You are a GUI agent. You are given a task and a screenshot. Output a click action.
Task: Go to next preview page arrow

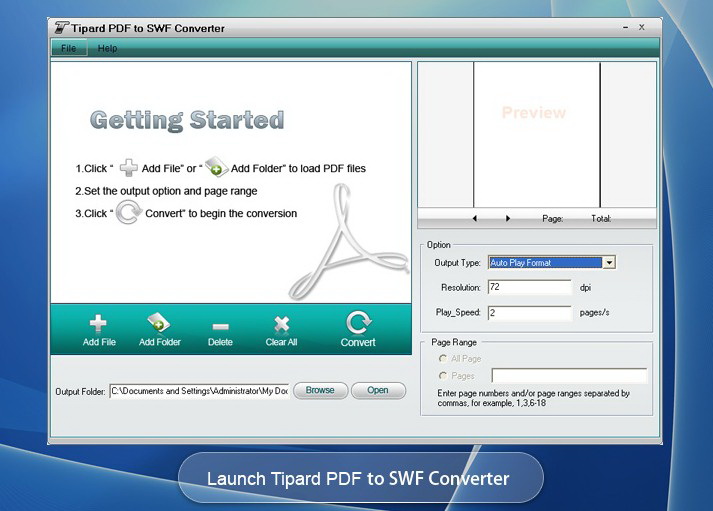click(x=508, y=218)
